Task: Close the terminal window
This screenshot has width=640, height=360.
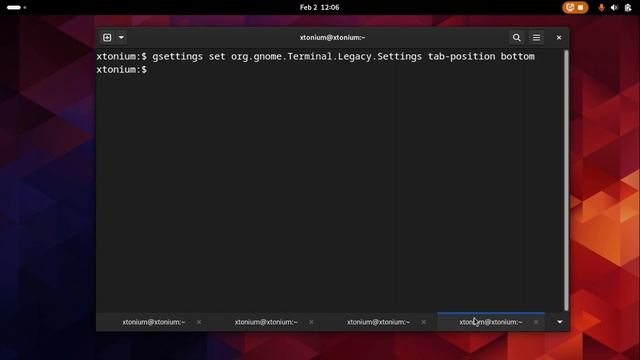Action: 559,38
